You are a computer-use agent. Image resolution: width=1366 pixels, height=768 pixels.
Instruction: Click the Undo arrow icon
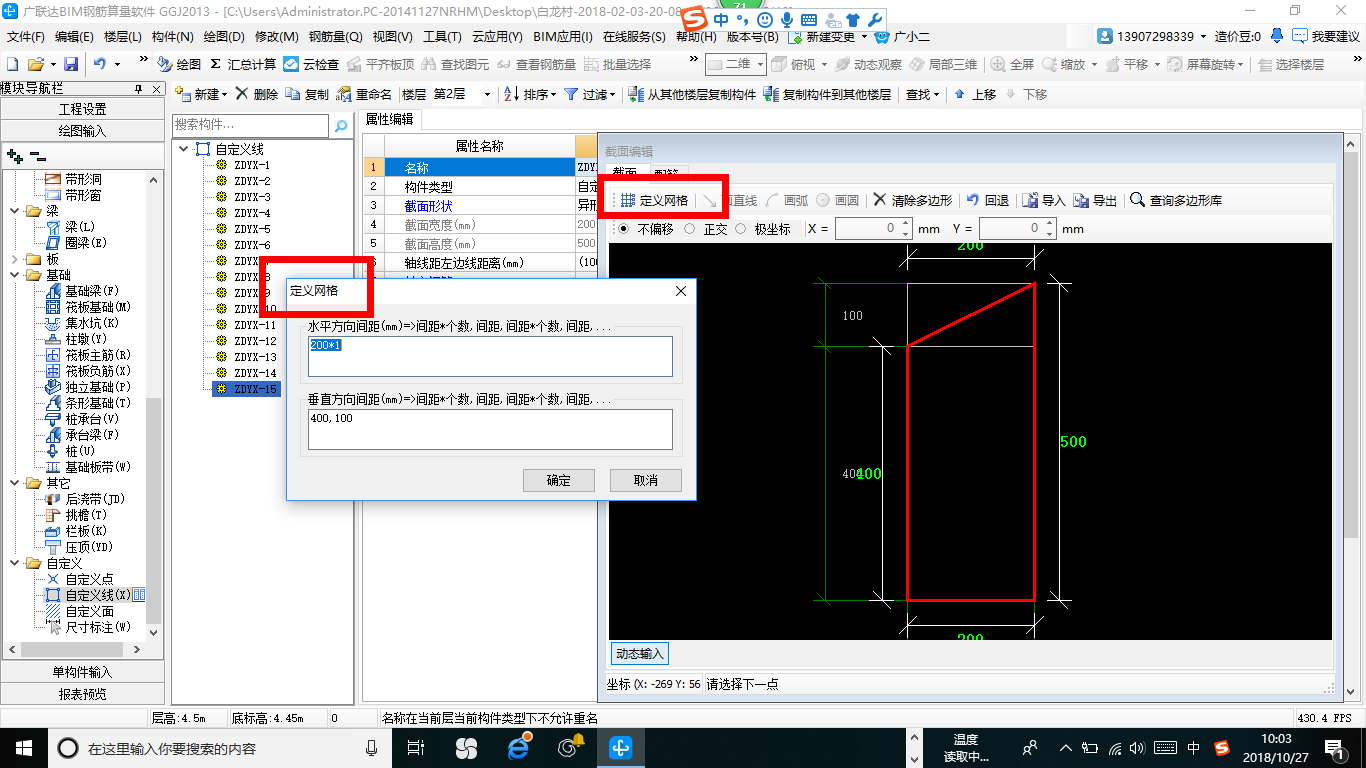point(100,64)
